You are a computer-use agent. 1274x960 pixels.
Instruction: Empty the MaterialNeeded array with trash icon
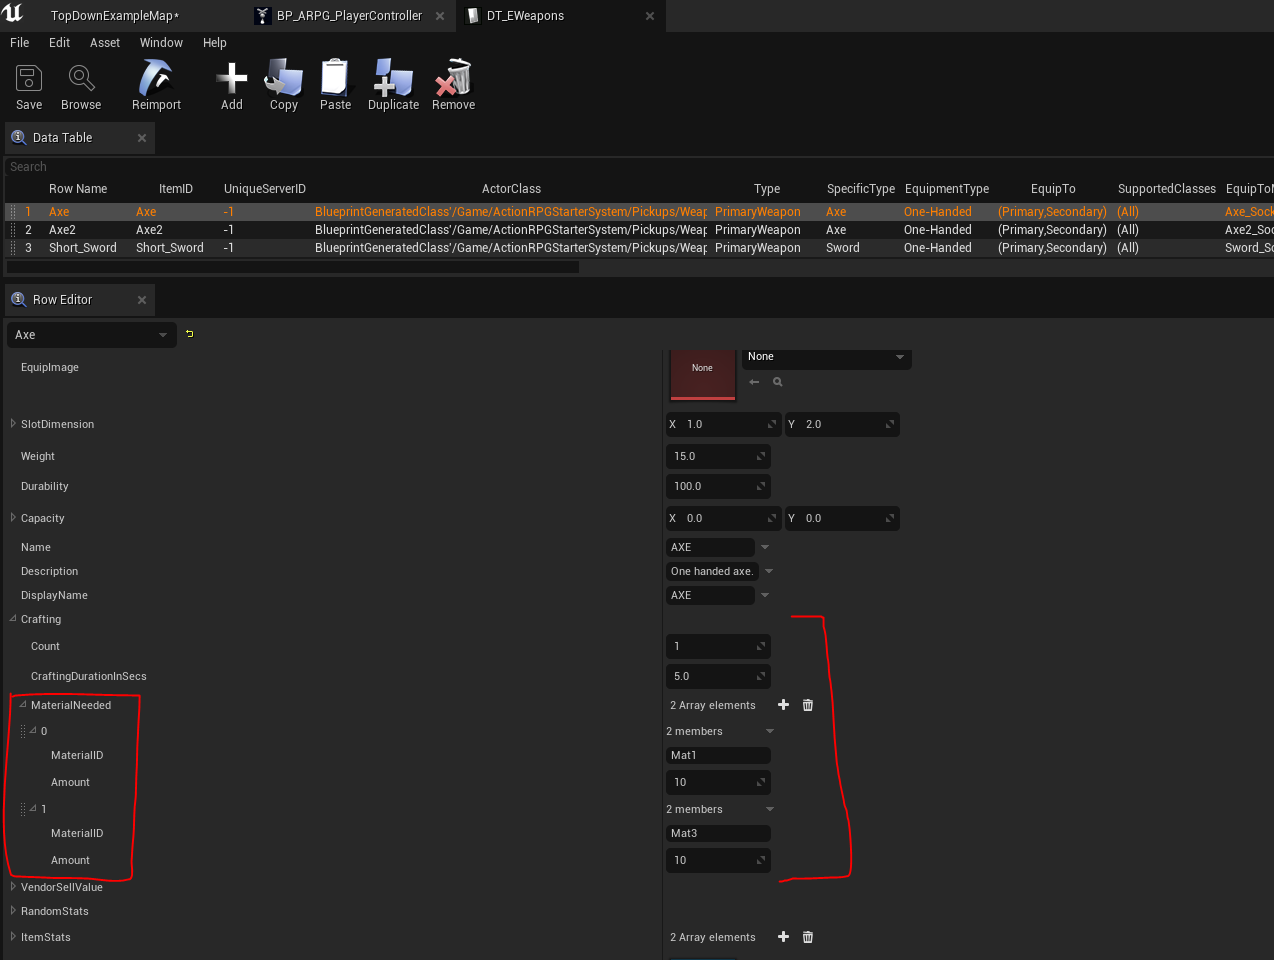(x=808, y=705)
